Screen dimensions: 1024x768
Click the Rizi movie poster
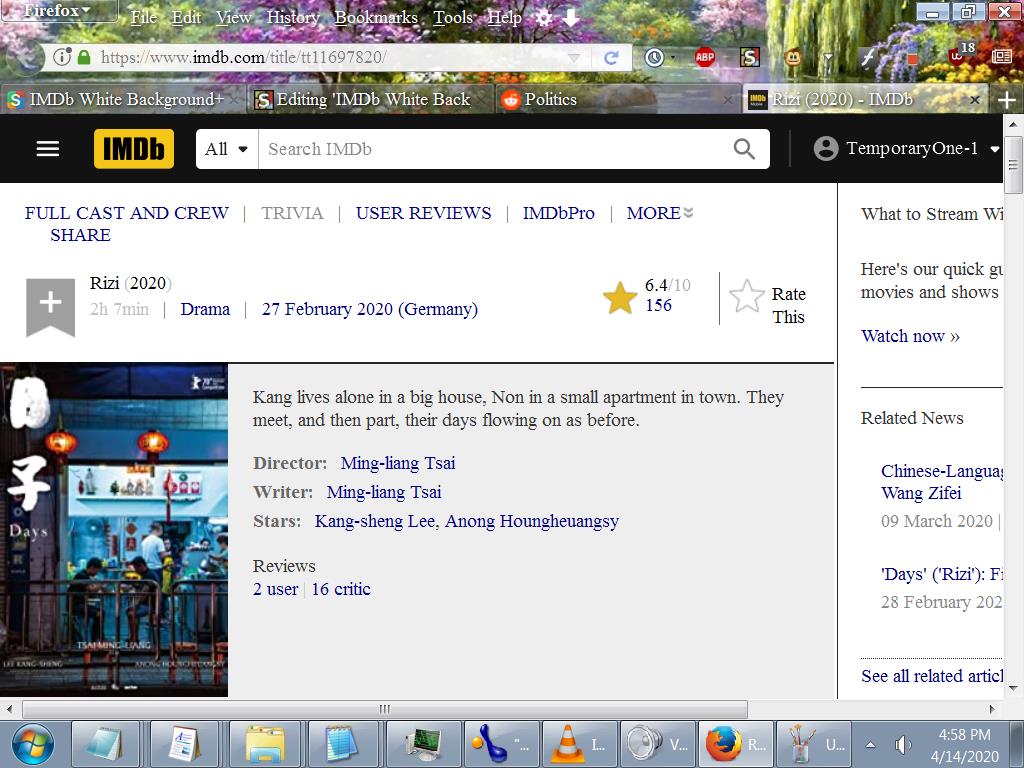(114, 530)
